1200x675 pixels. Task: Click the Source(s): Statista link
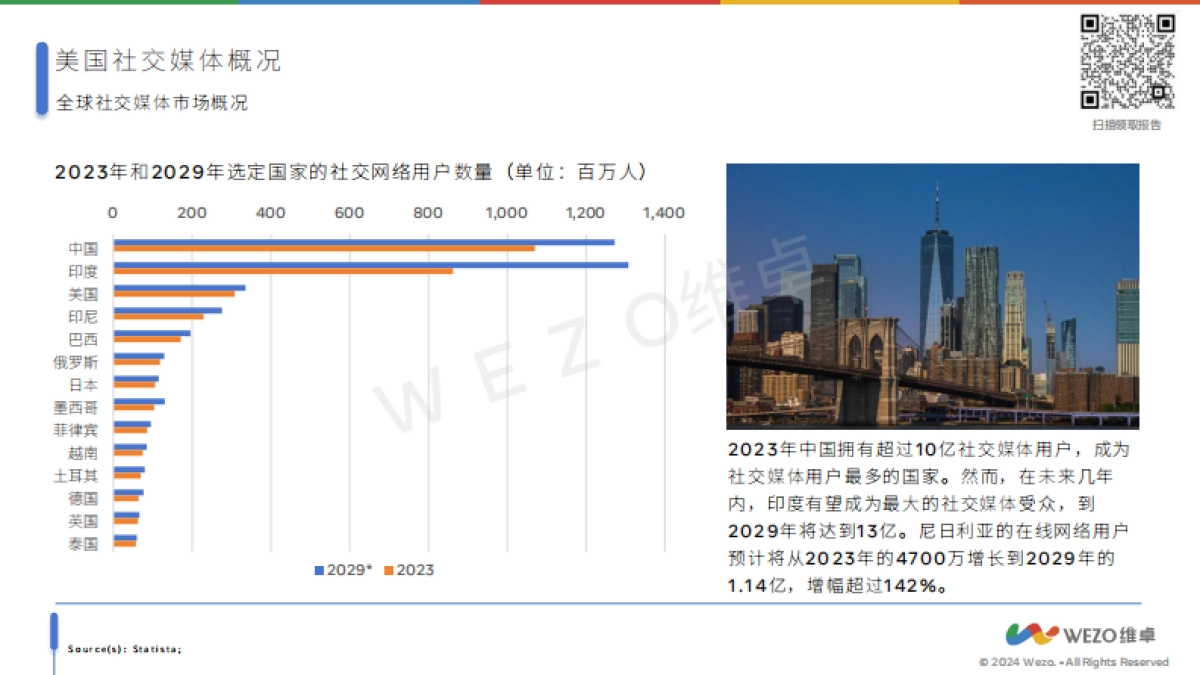pyautogui.click(x=123, y=648)
